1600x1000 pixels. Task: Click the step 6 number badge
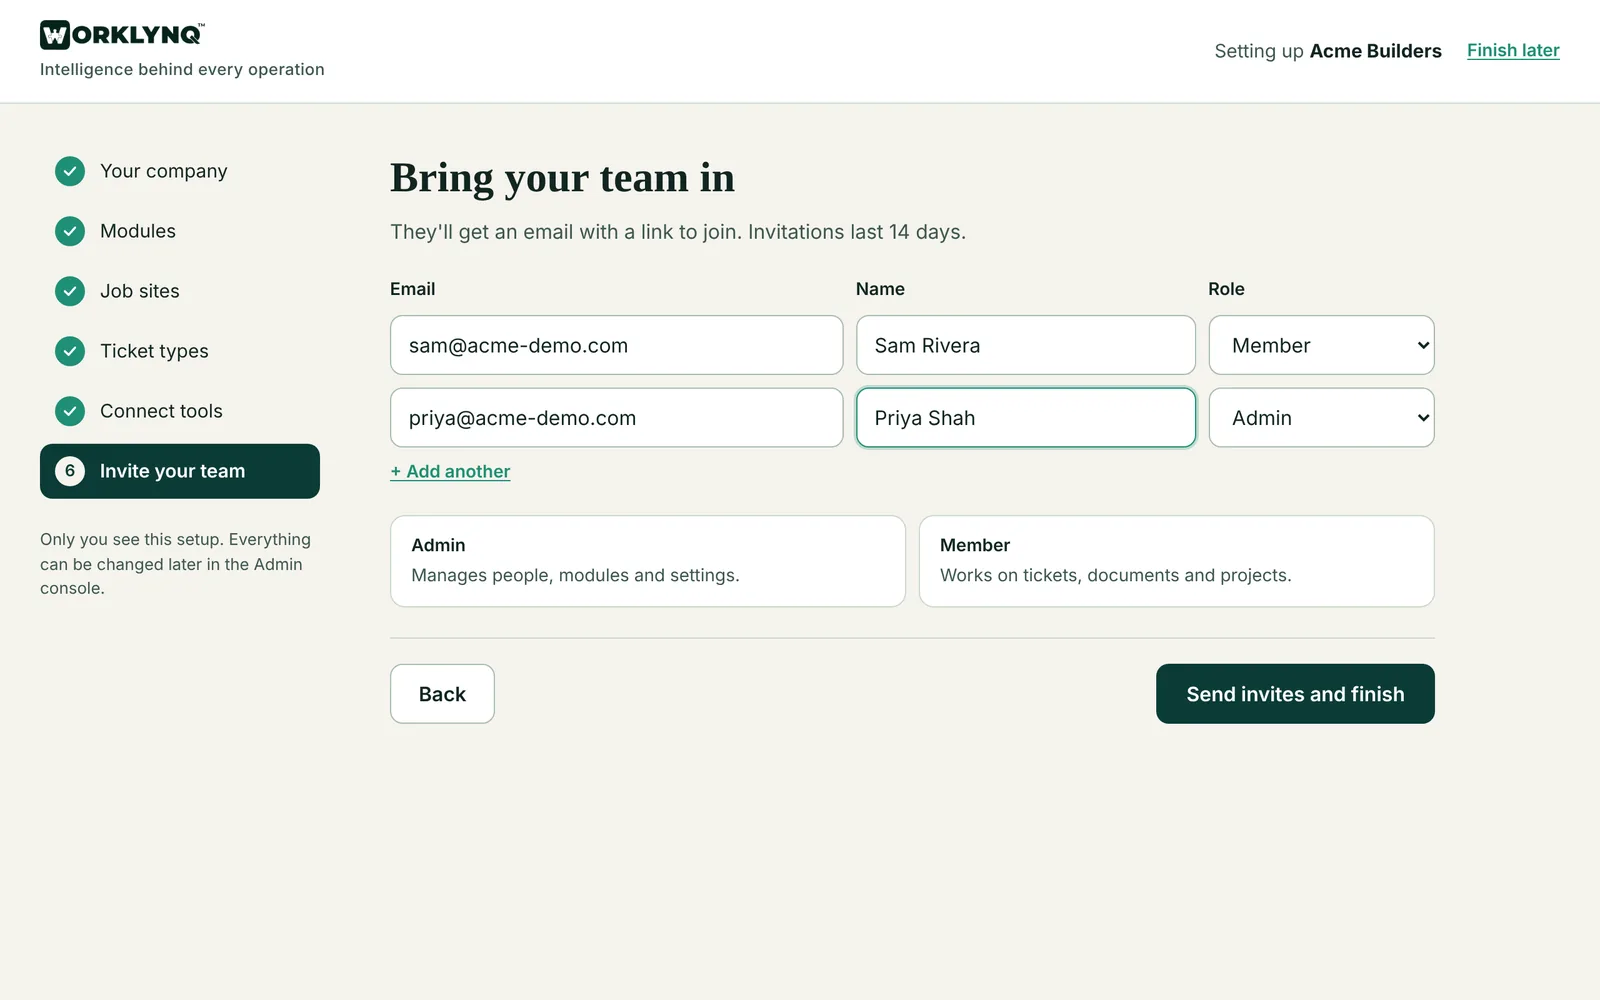[70, 471]
